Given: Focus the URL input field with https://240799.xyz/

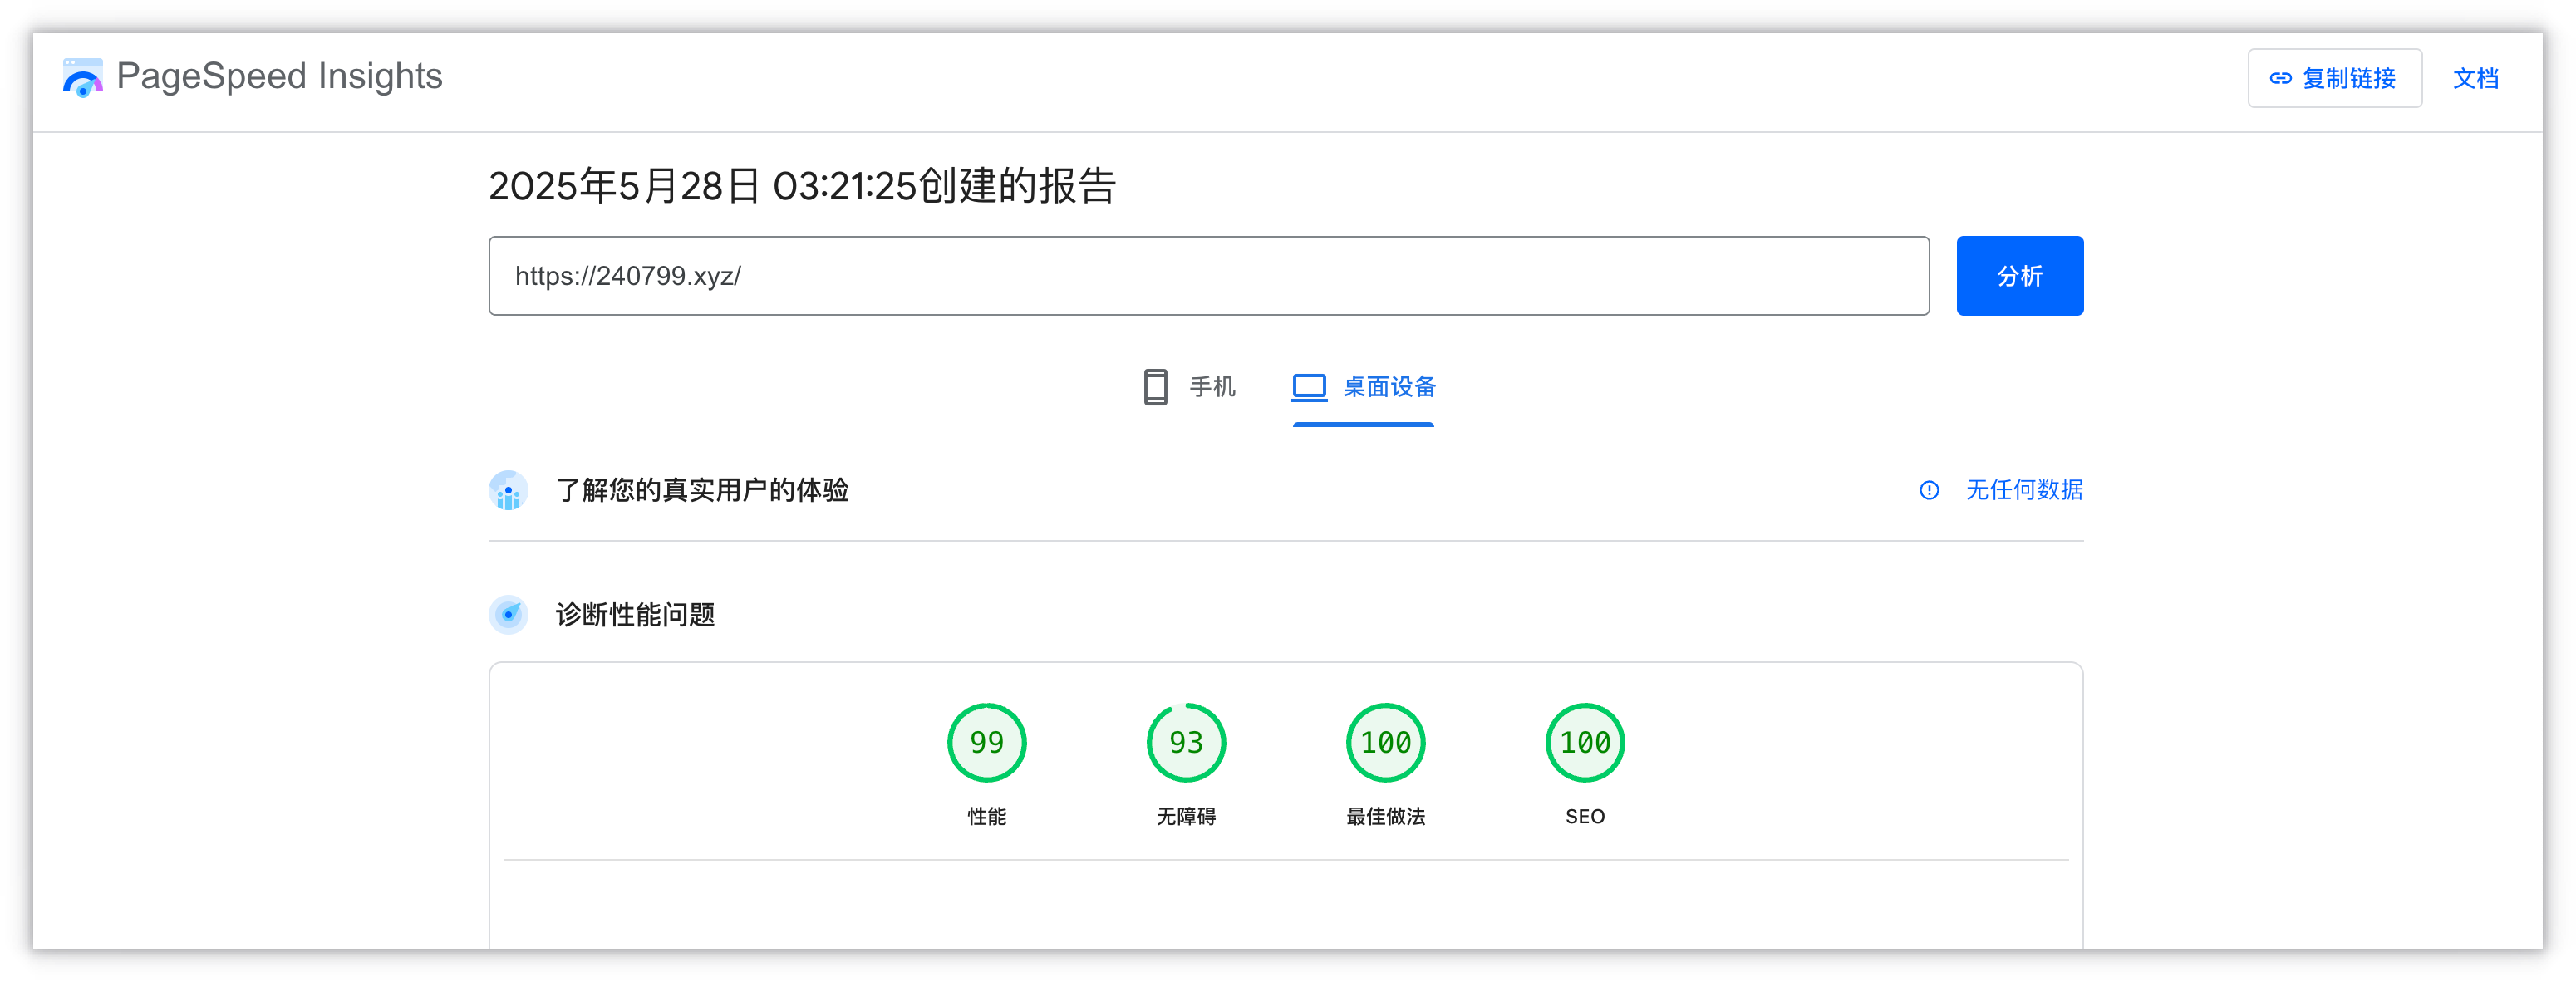Looking at the screenshot, I should pos(1208,276).
